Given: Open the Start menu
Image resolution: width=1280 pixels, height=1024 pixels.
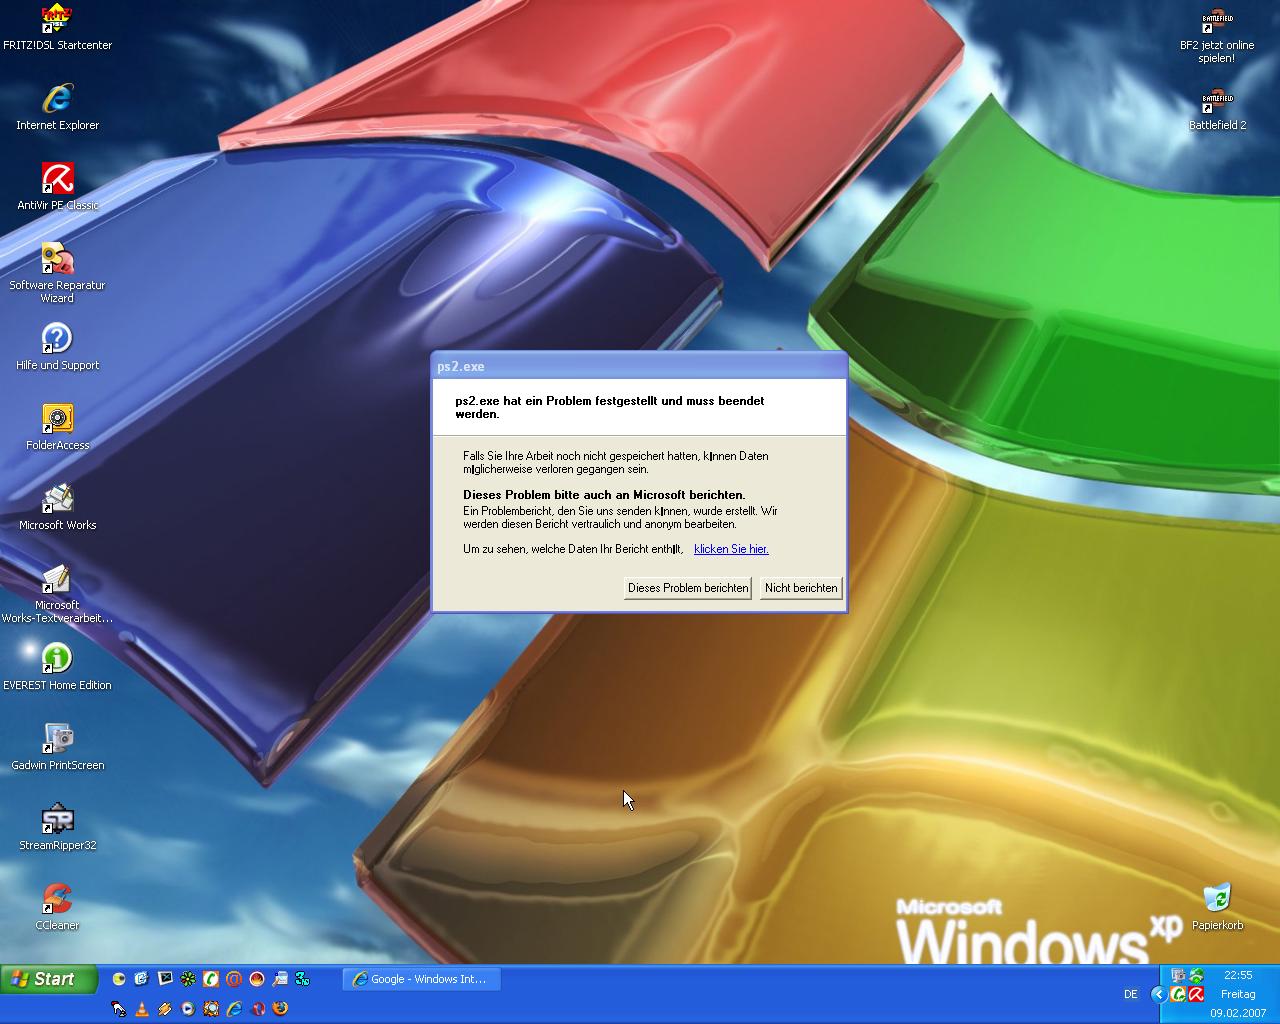Looking at the screenshot, I should tap(49, 979).
